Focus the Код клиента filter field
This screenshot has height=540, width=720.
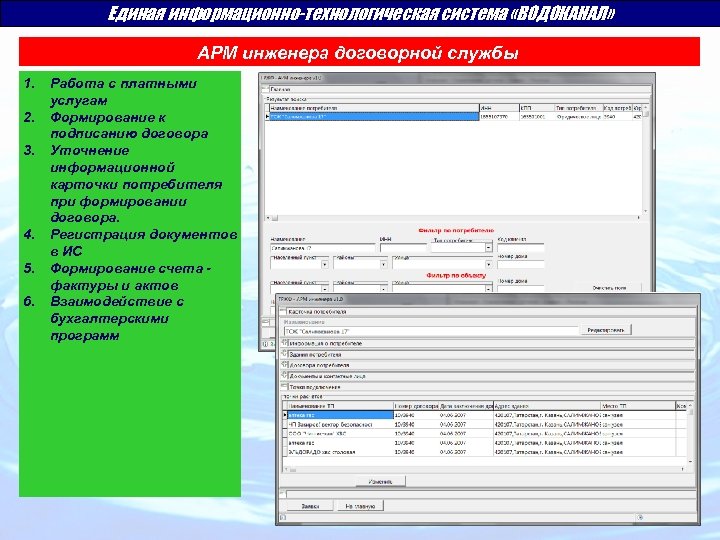pyautogui.click(x=521, y=248)
